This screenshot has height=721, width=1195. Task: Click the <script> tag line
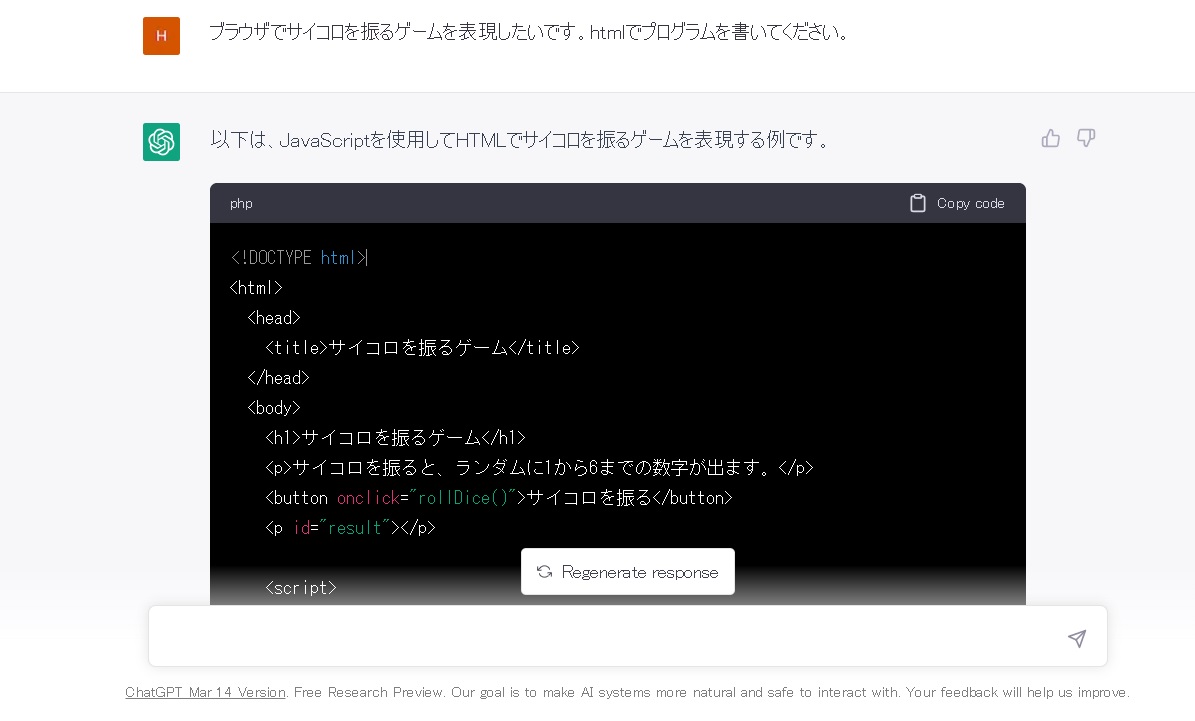300,588
